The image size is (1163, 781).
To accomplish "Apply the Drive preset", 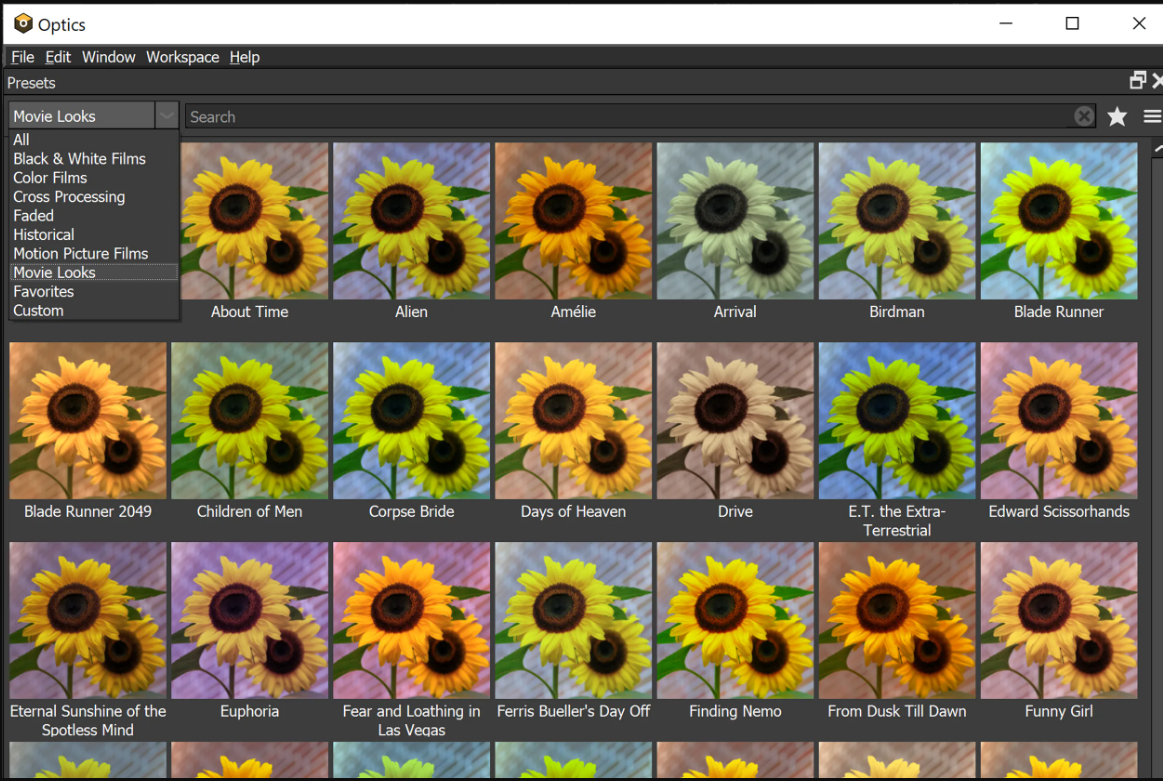I will [735, 421].
